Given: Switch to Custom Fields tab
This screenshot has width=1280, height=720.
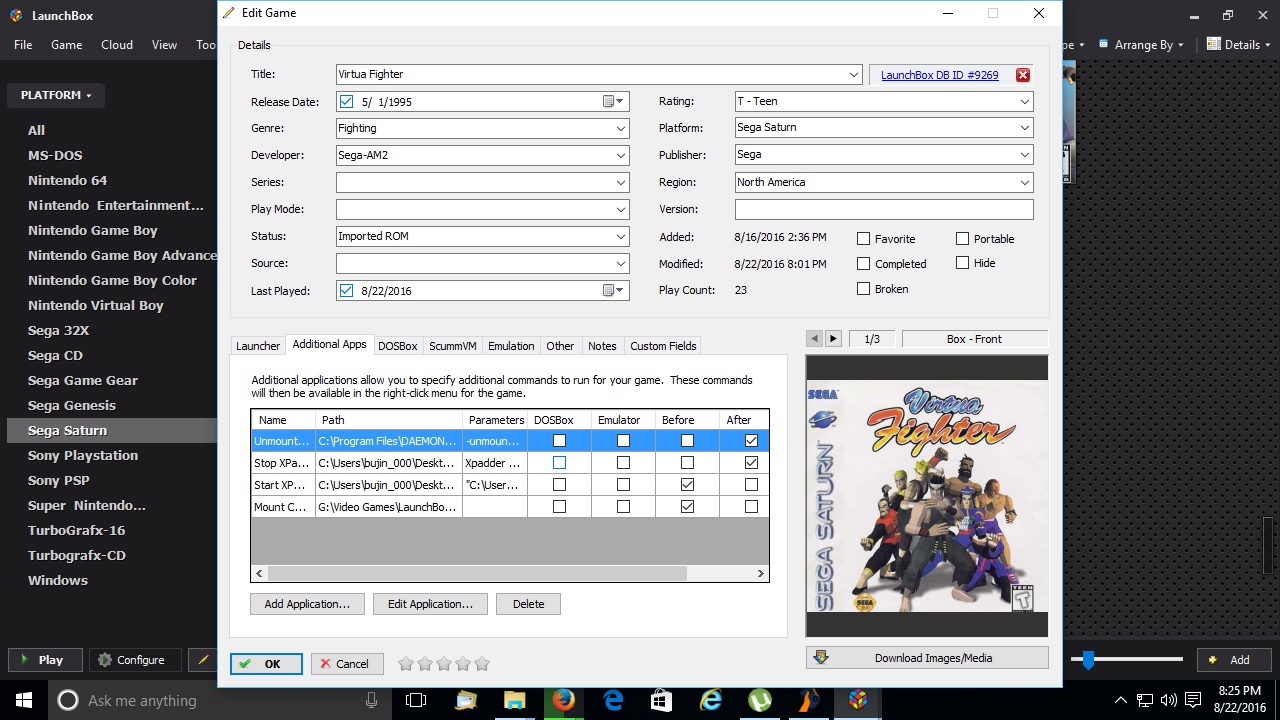Looking at the screenshot, I should [x=663, y=346].
